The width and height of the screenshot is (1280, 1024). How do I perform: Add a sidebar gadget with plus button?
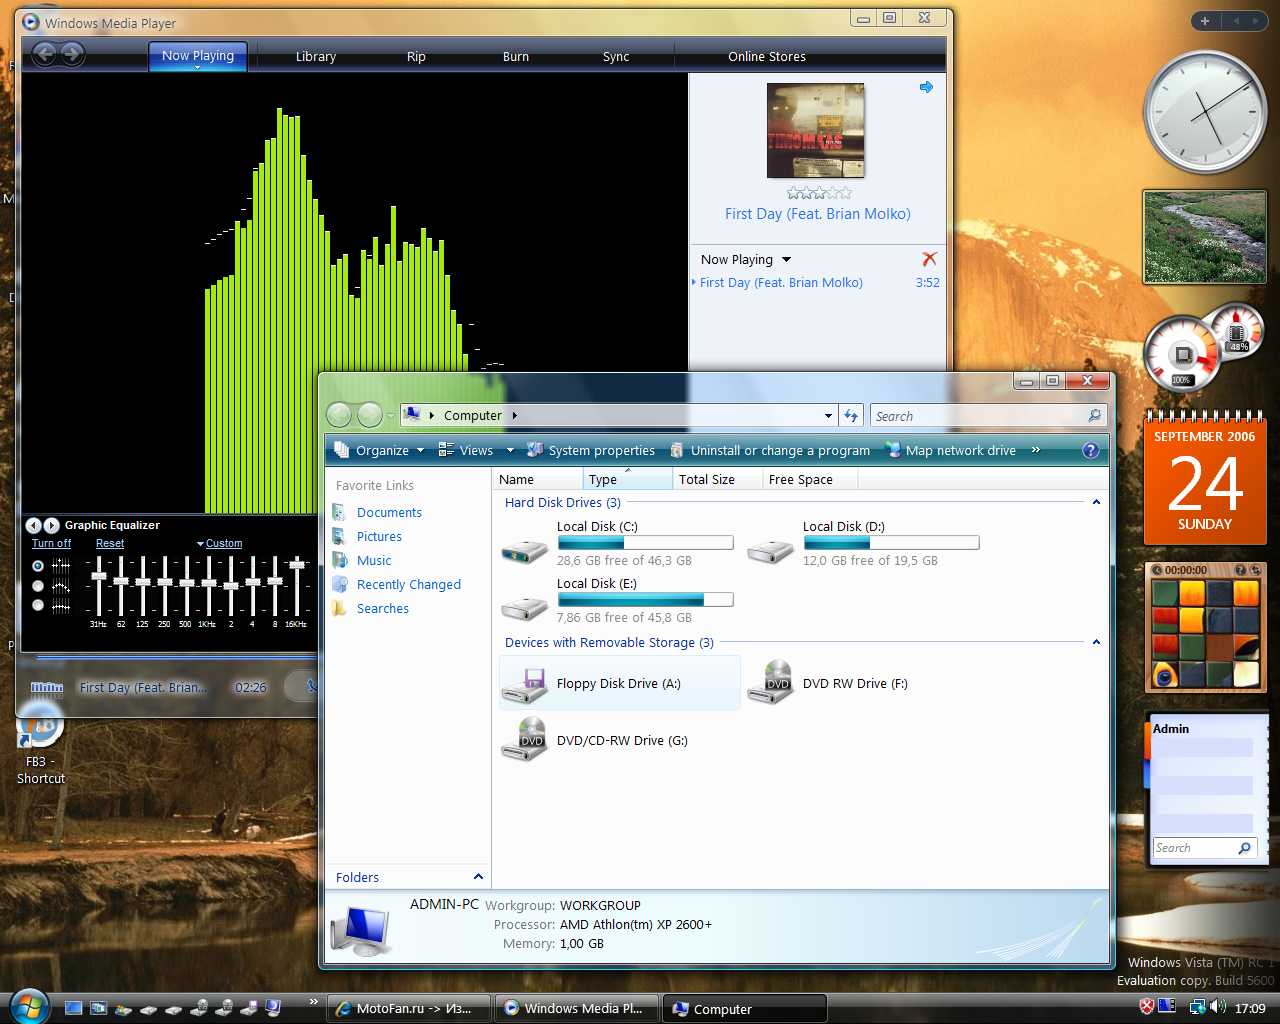pos(1205,21)
